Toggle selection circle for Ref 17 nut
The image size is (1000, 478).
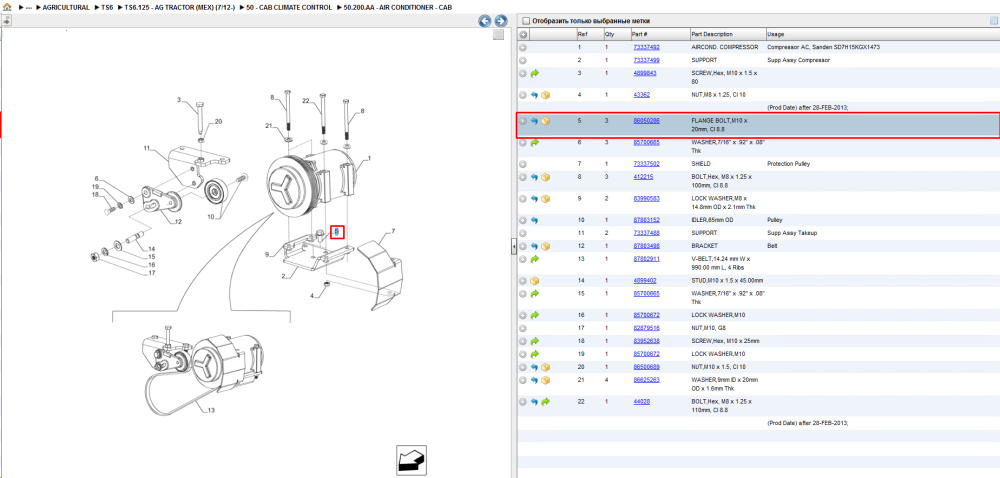pos(523,328)
